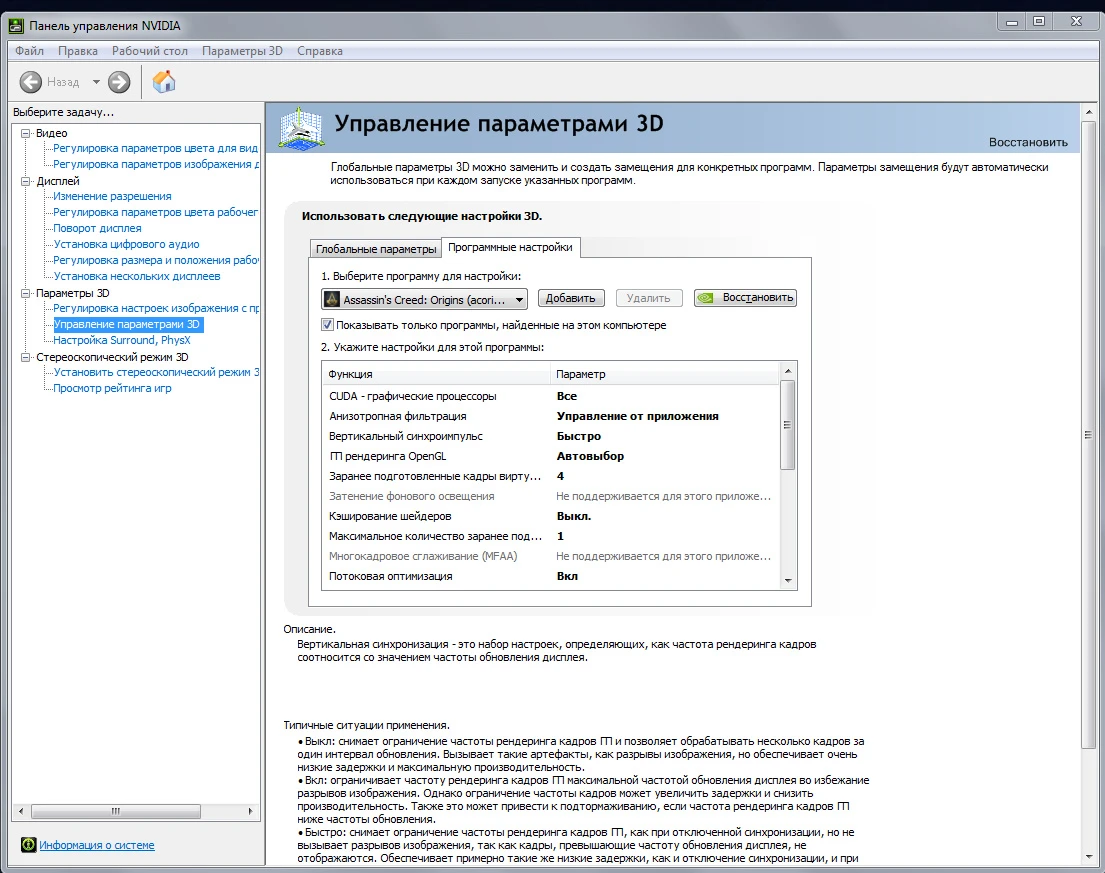Select the Вертикальный синхроимпульс row
The image size is (1105, 873).
tap(550, 436)
